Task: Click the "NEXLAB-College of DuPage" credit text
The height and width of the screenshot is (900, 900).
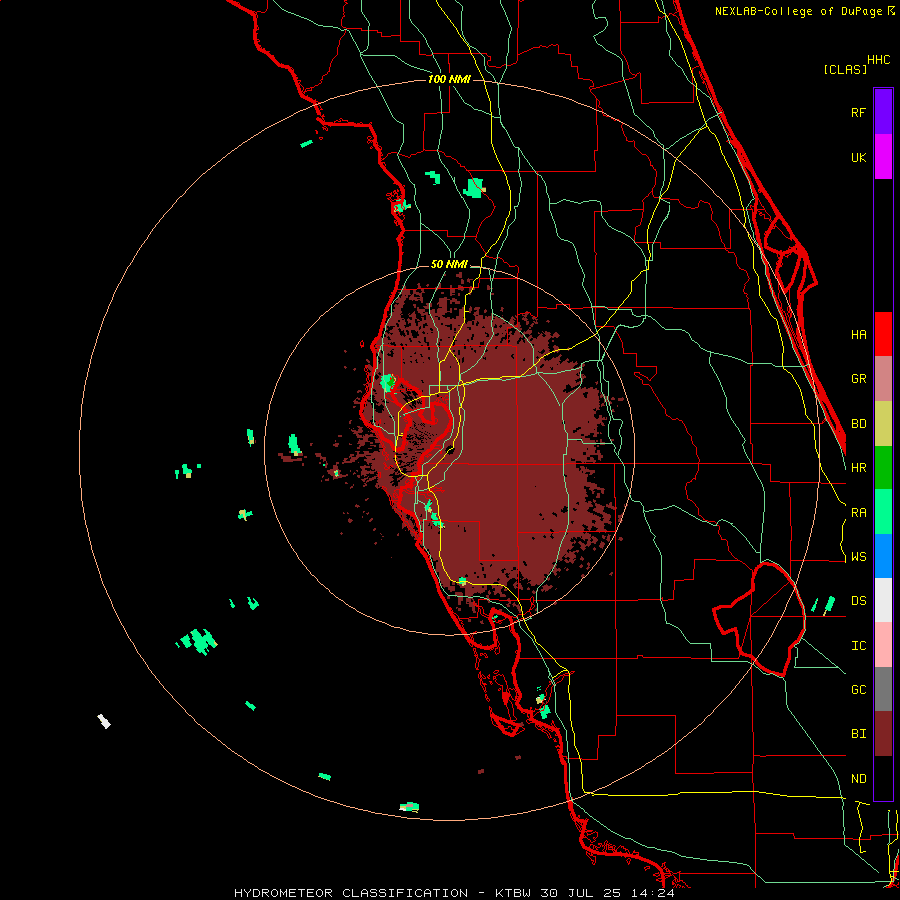Action: [800, 11]
